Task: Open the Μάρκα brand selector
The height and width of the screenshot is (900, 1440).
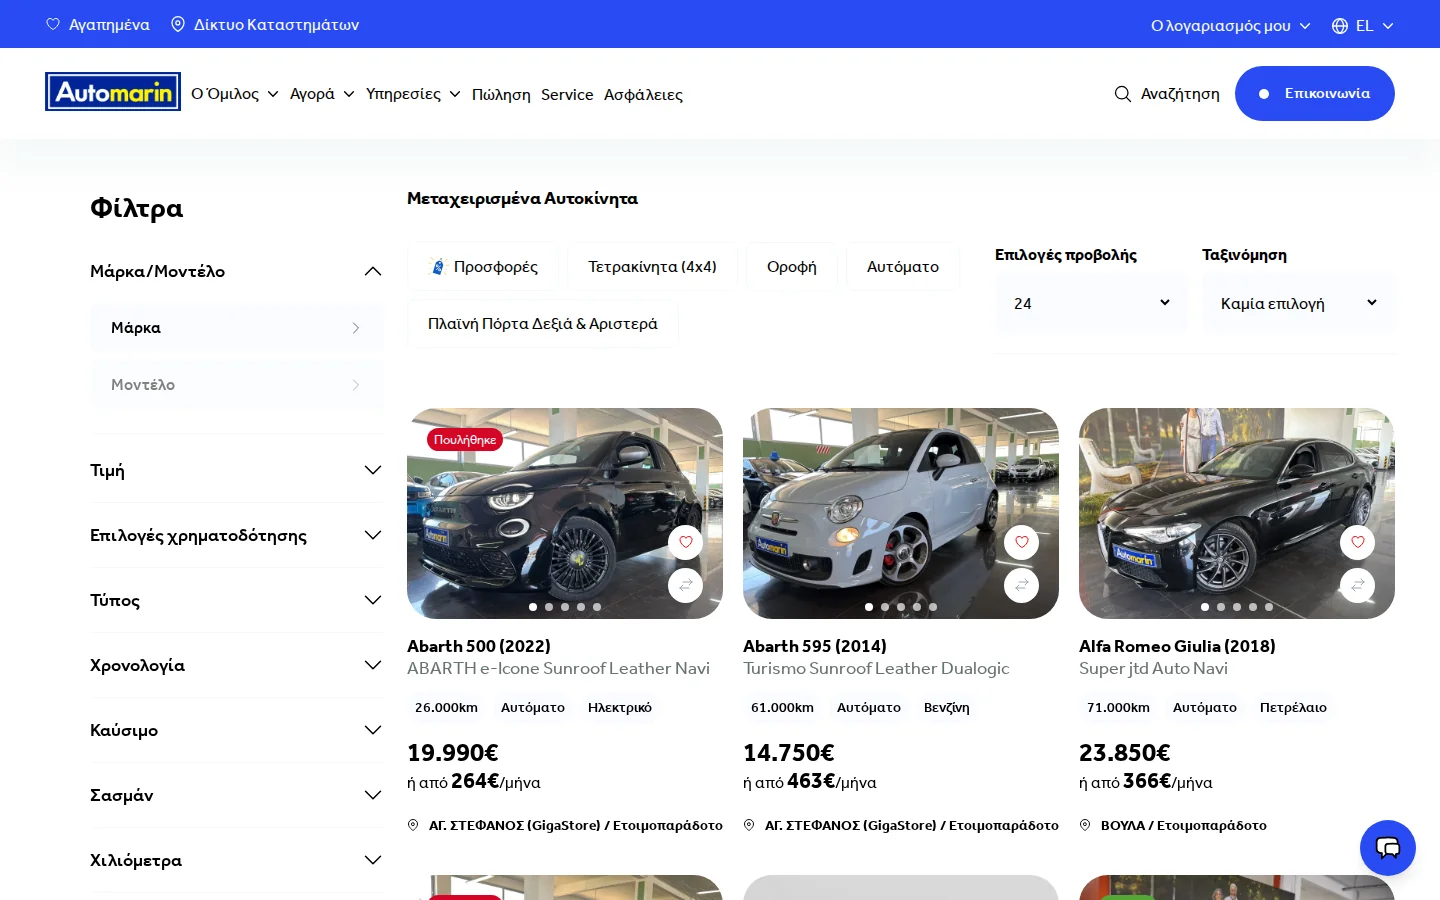Action: point(237,328)
